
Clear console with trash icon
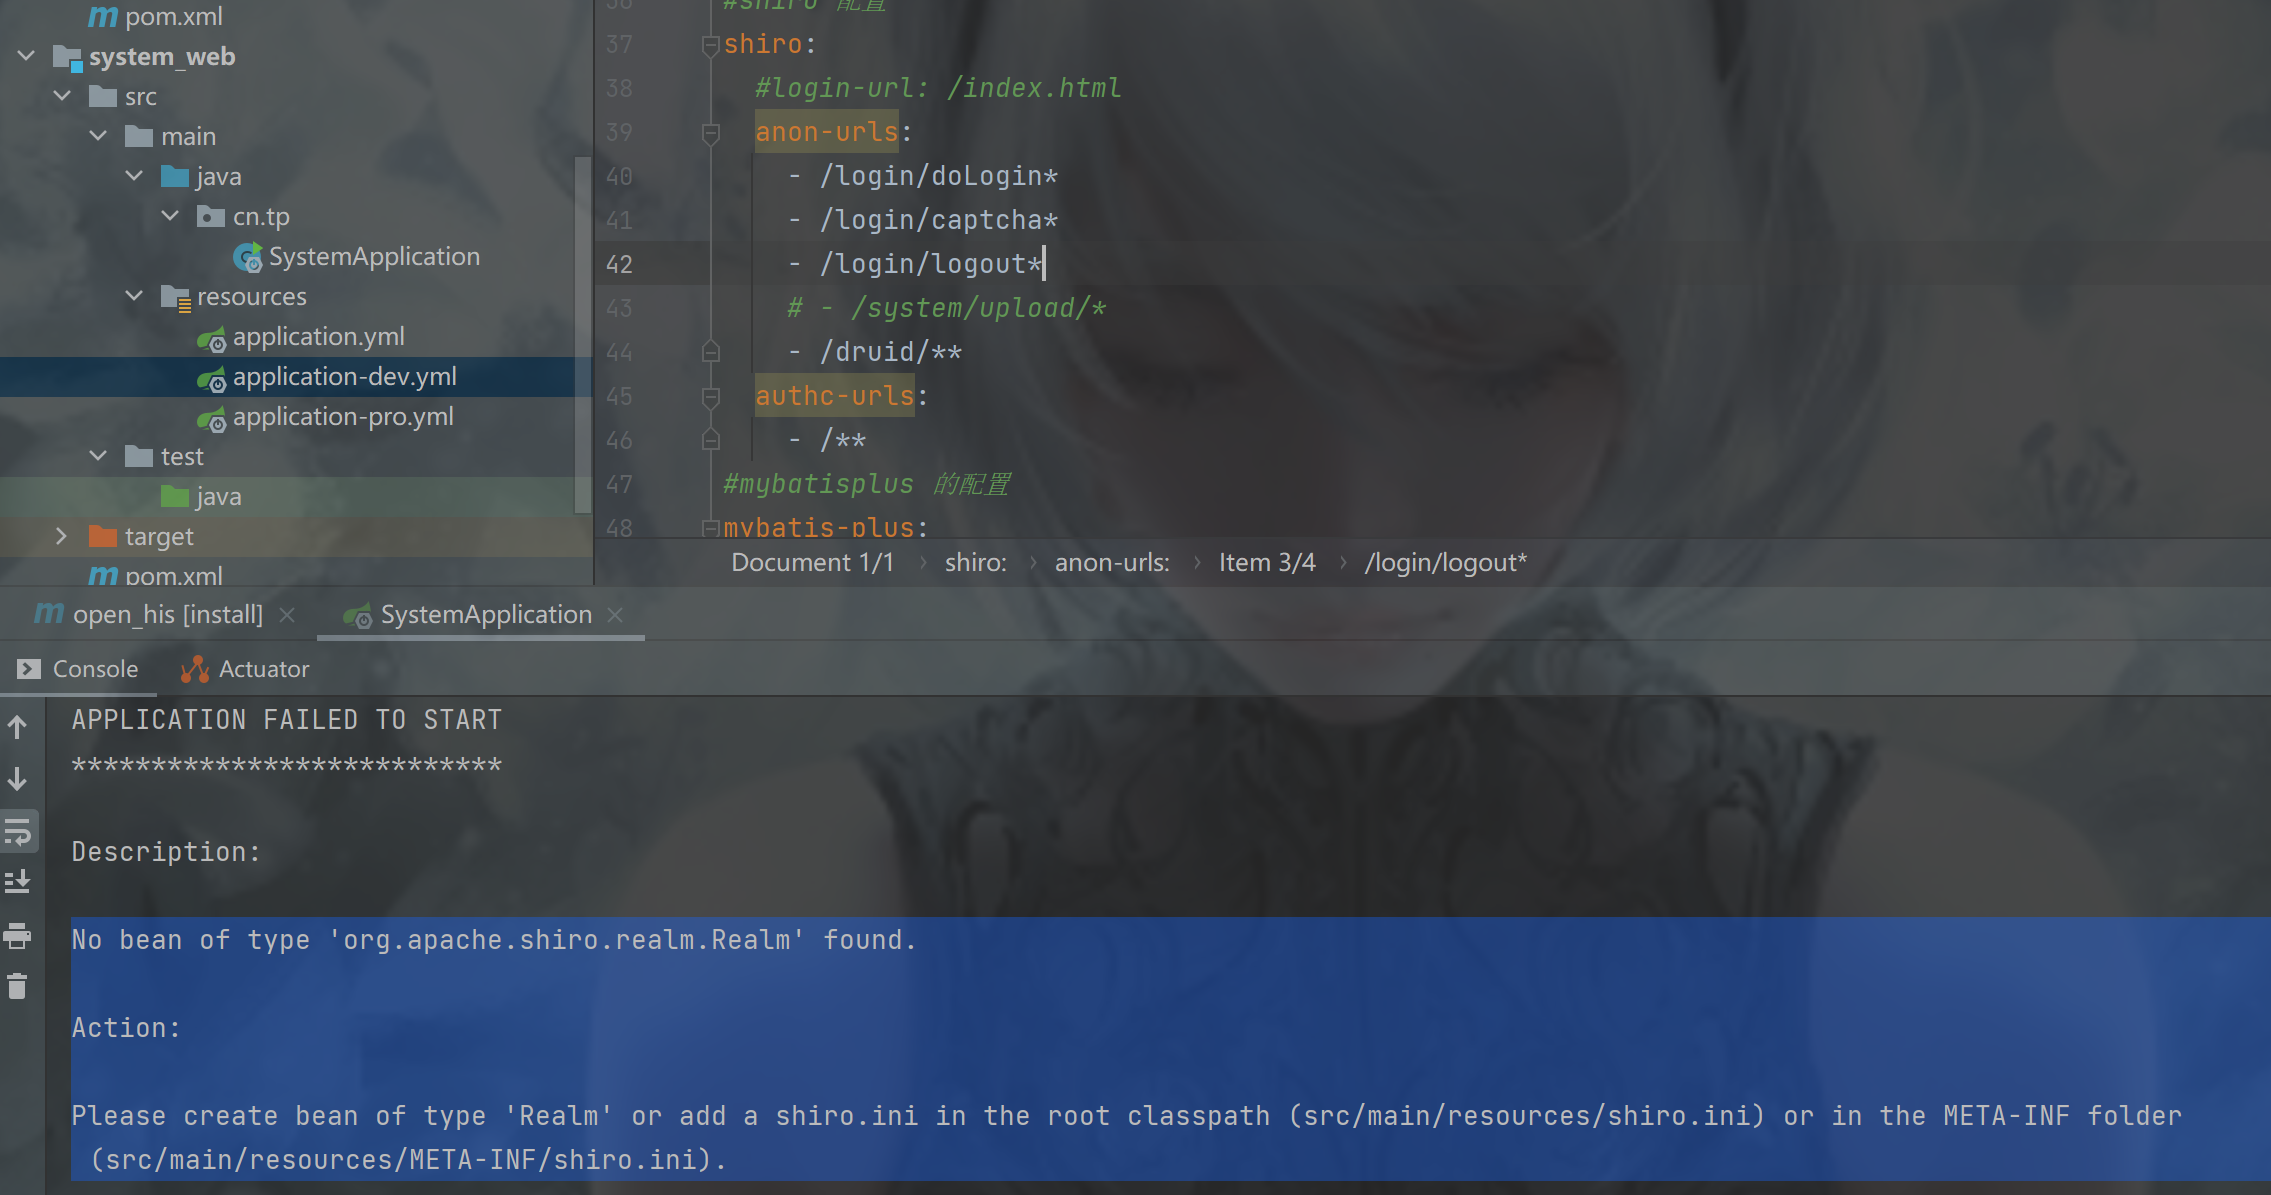17,987
